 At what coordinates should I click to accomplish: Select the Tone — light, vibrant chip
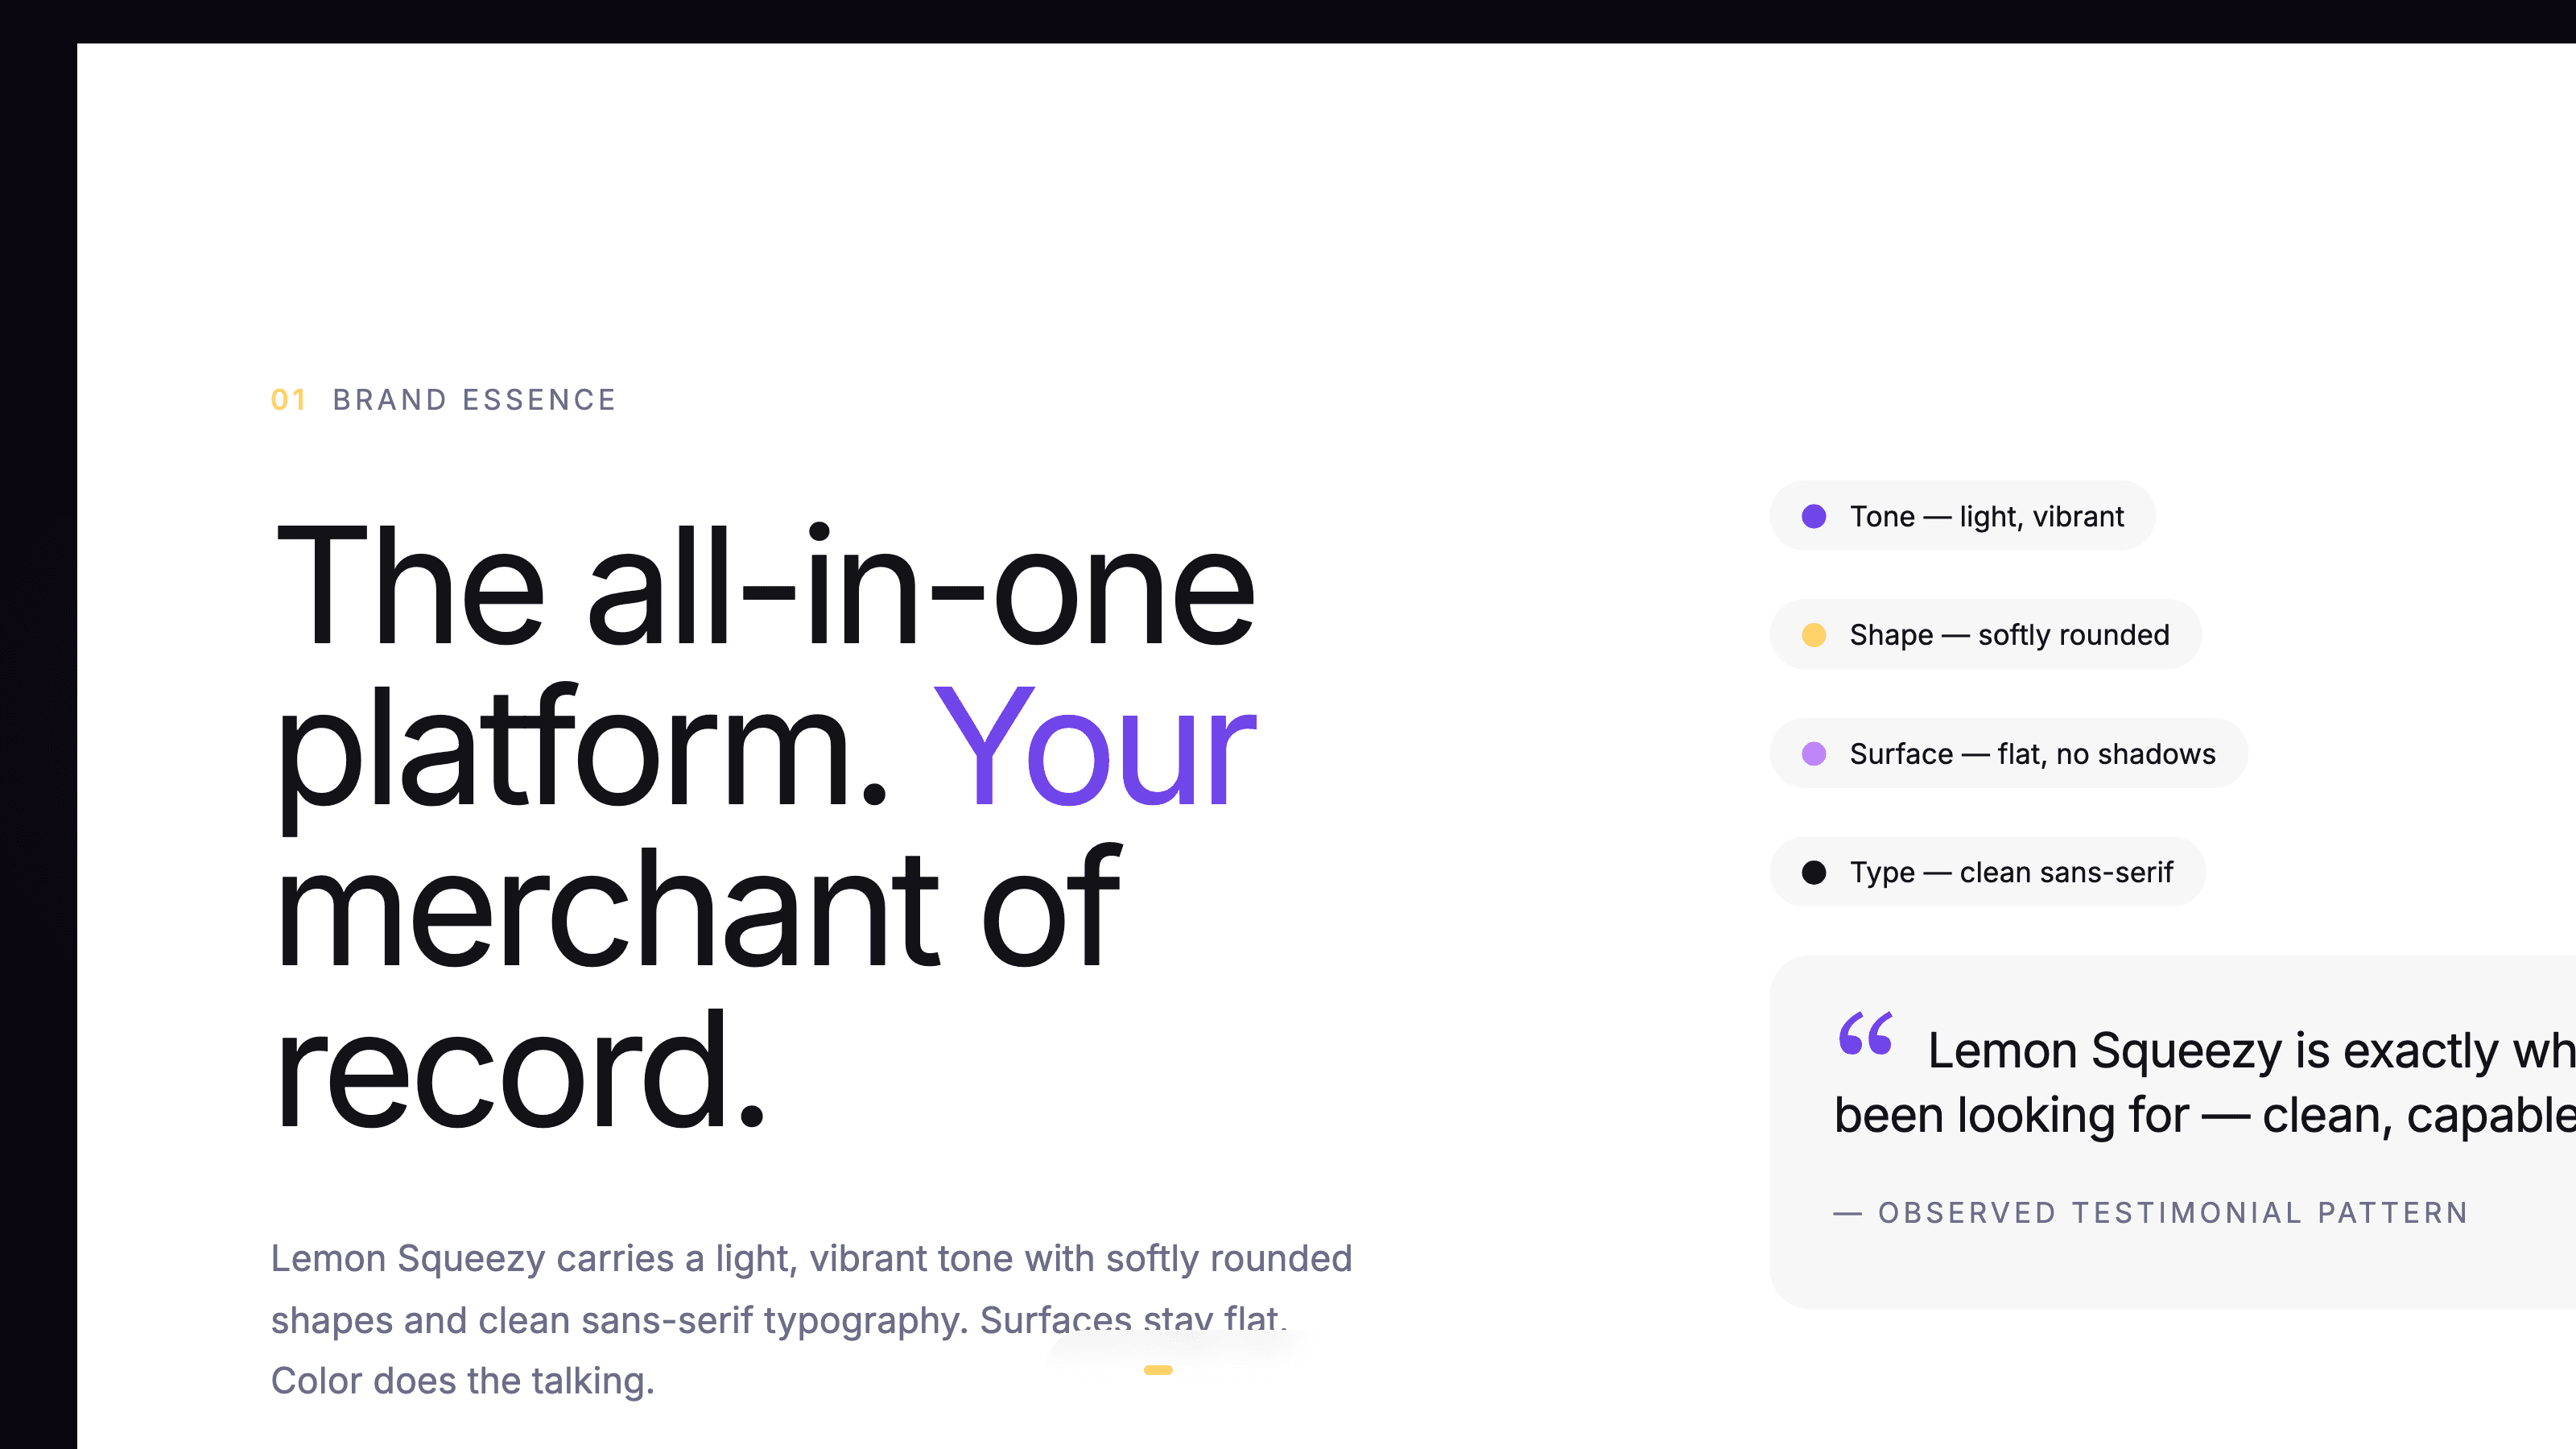click(1962, 516)
